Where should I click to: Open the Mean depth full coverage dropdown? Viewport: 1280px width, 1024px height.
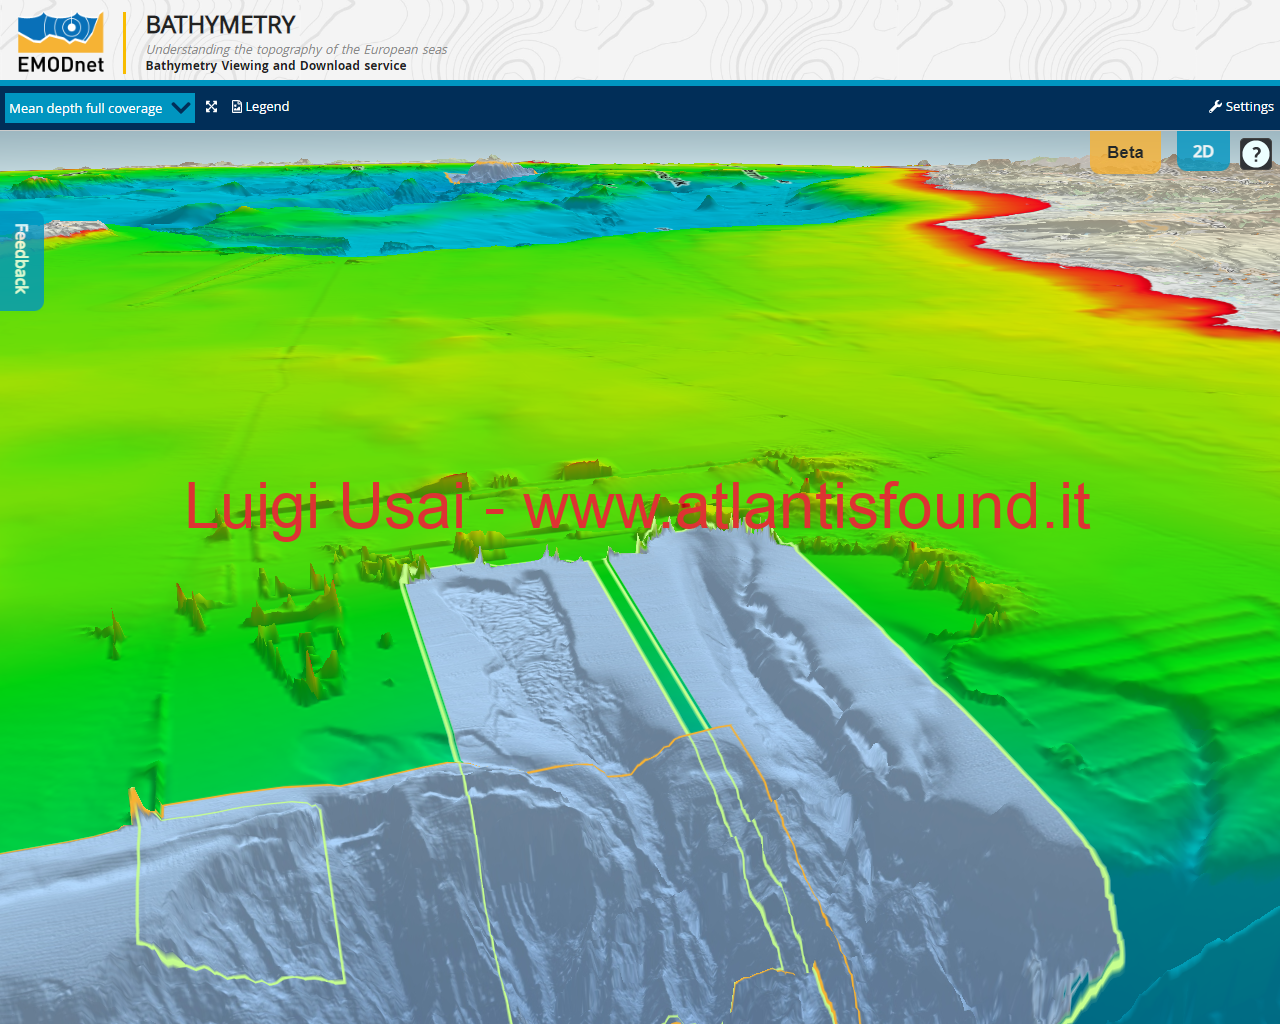click(x=100, y=108)
